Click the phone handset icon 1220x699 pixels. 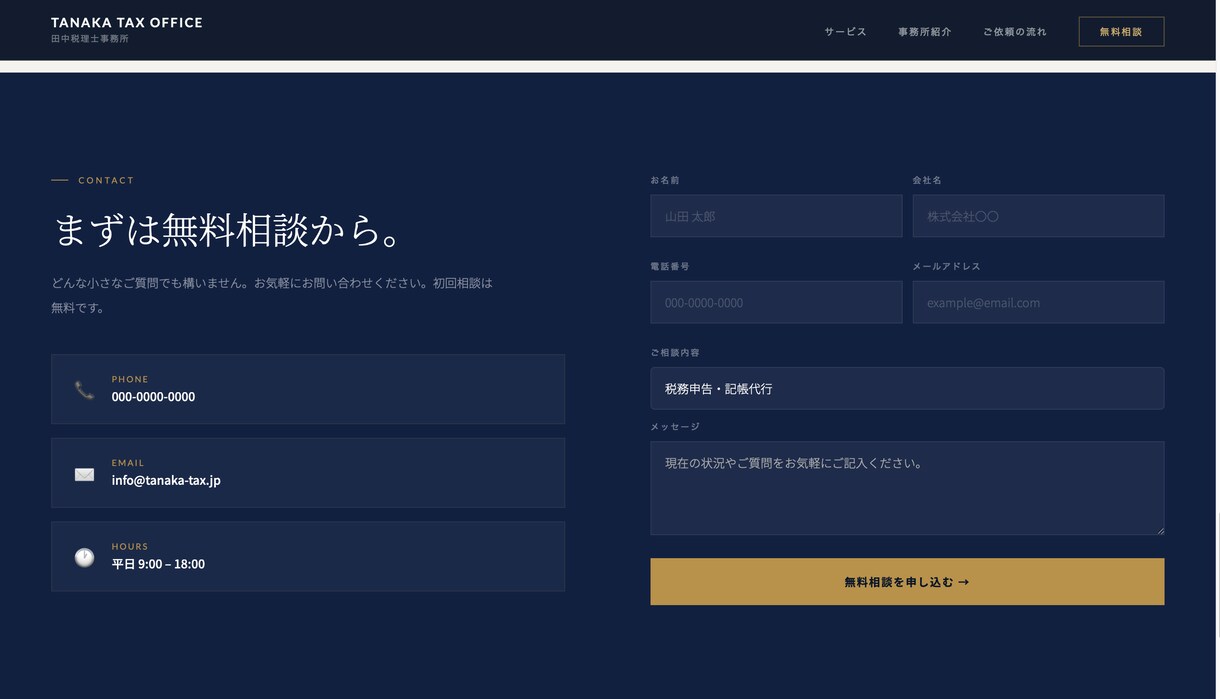tap(84, 390)
